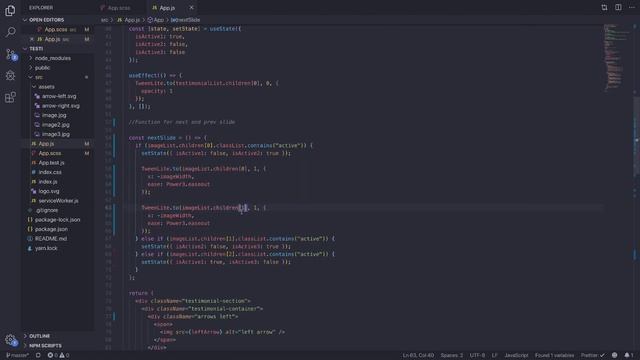Screen dimensions: 640x360
Task: Close the App.js editor tab
Action: [x=191, y=8]
